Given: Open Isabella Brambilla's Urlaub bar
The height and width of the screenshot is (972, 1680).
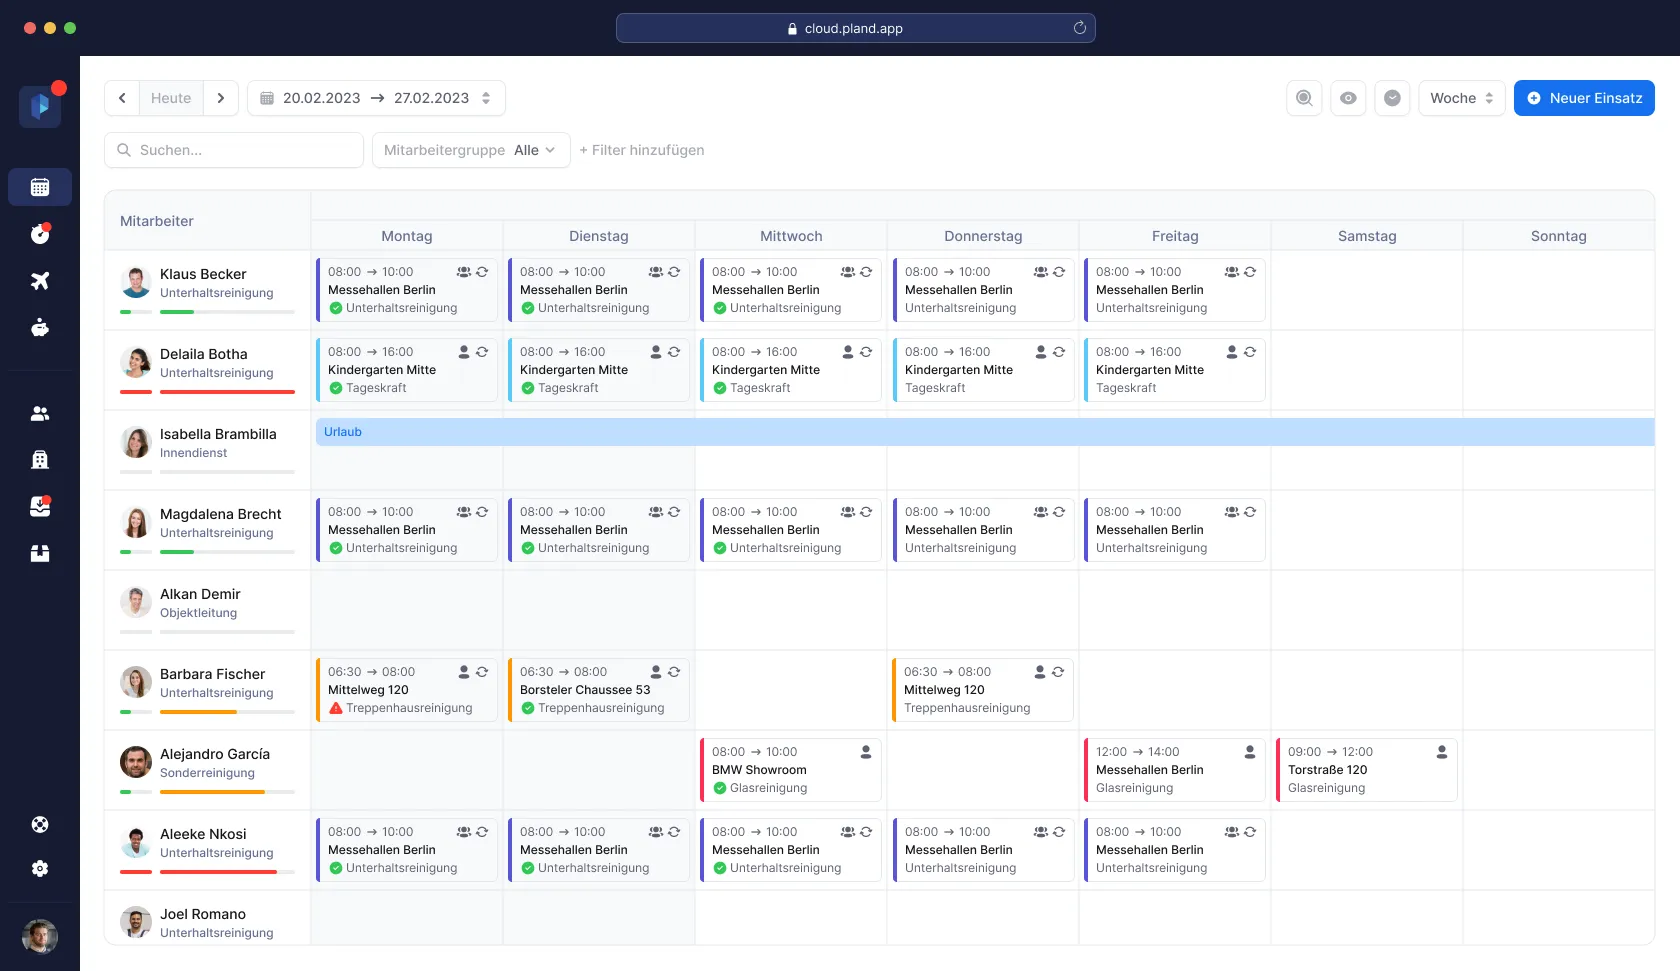Looking at the screenshot, I should (985, 432).
